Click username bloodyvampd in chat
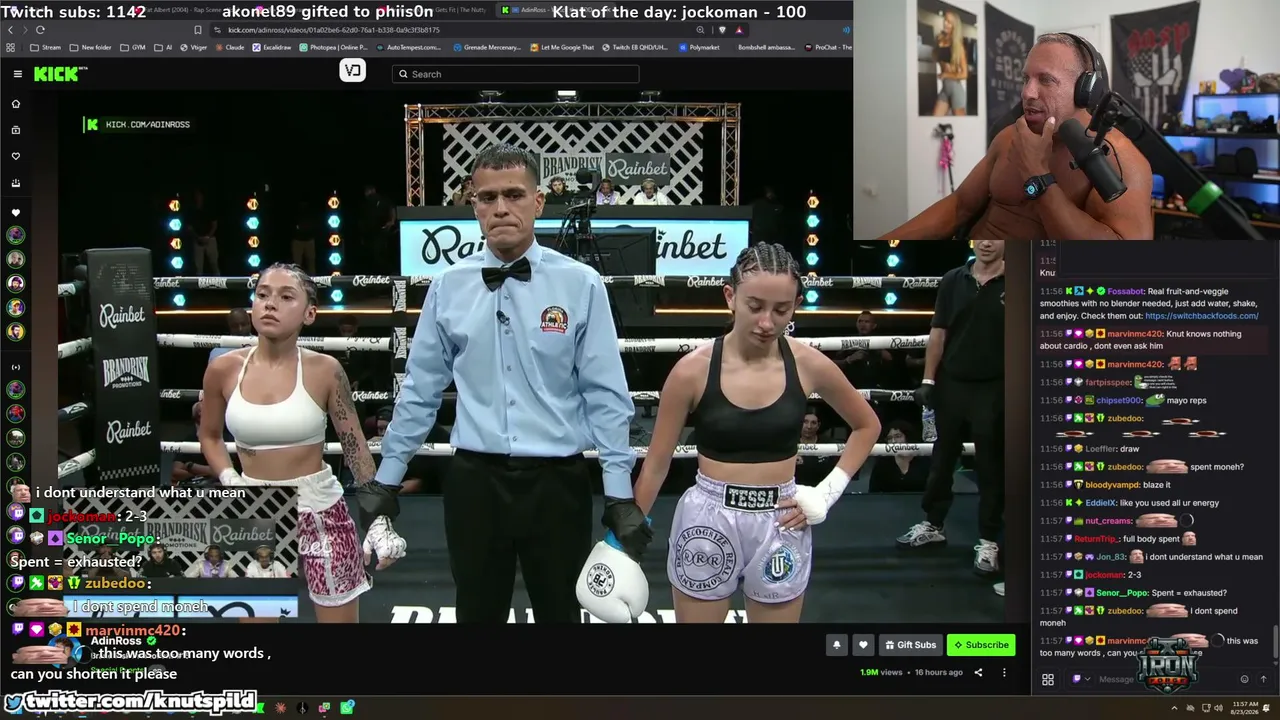 pos(1113,485)
